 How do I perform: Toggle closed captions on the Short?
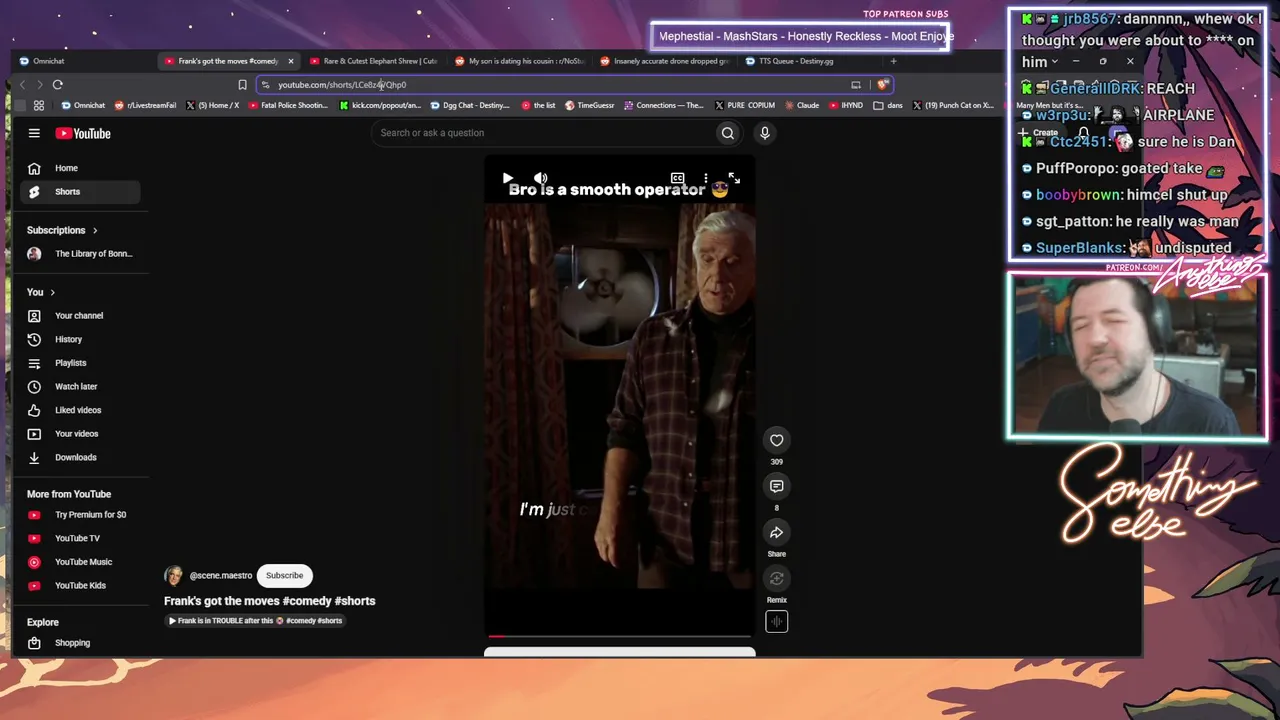(677, 178)
